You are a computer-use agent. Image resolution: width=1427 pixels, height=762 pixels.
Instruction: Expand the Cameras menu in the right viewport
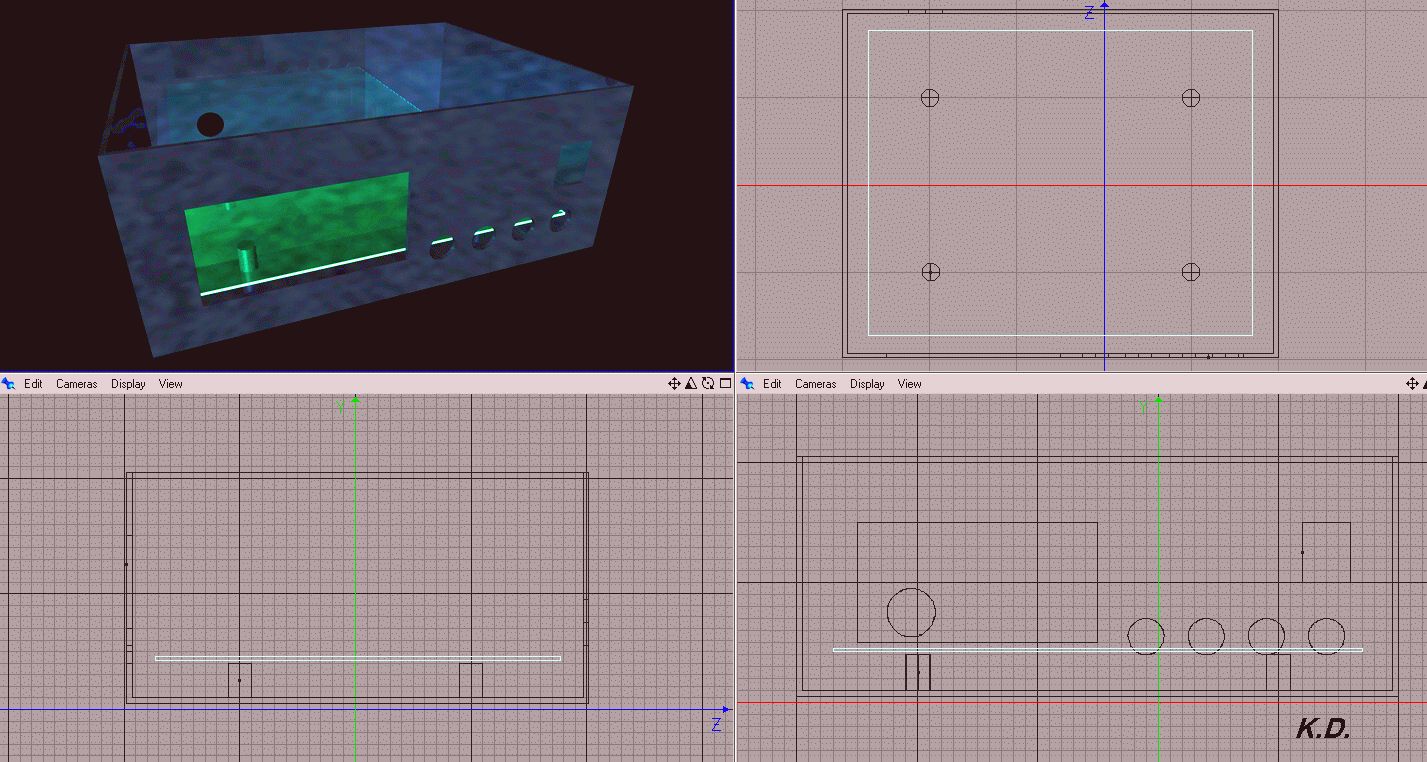coord(815,384)
